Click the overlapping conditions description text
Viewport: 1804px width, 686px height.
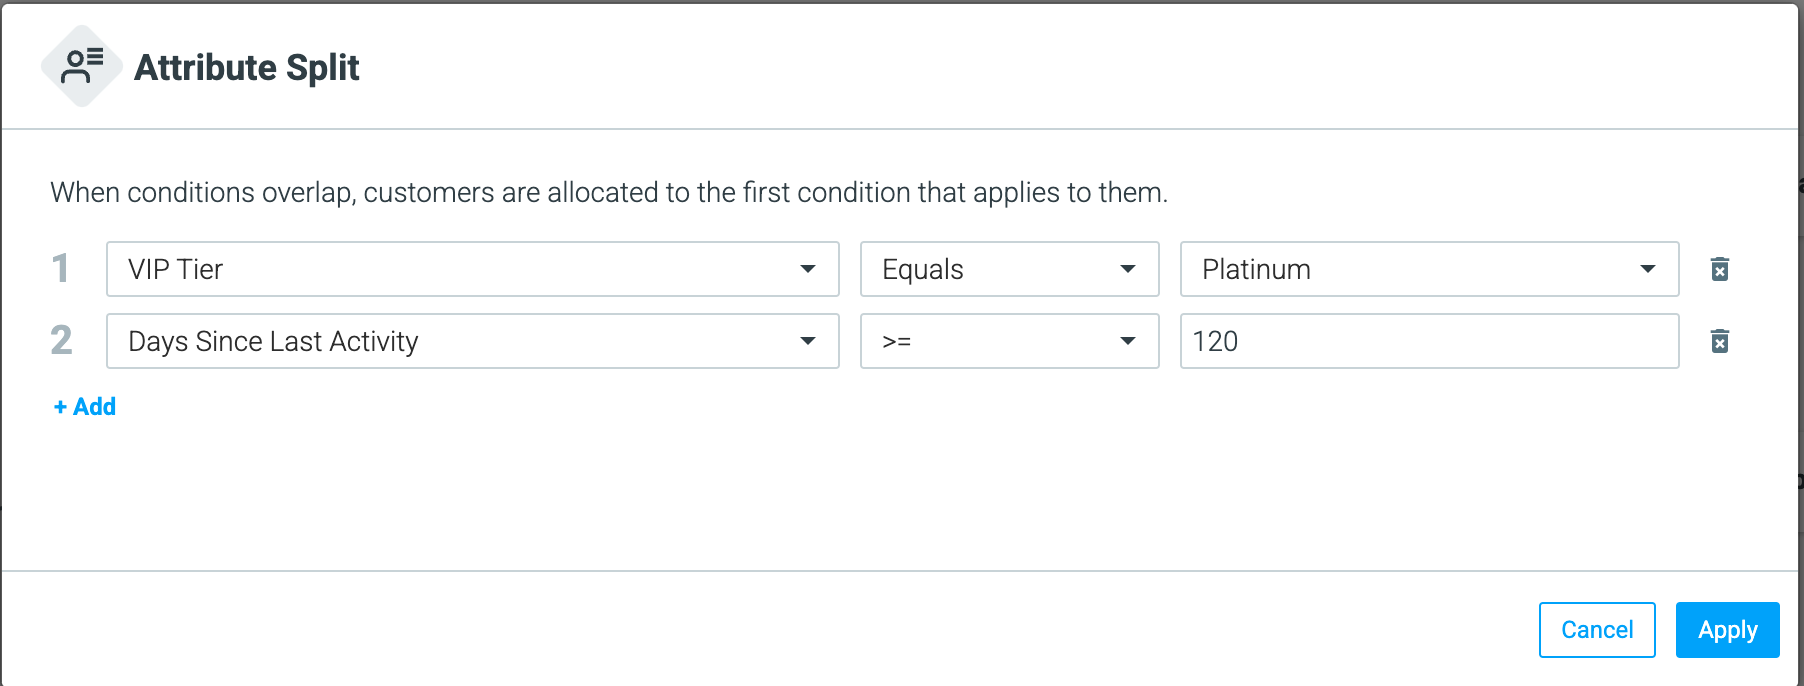[609, 192]
